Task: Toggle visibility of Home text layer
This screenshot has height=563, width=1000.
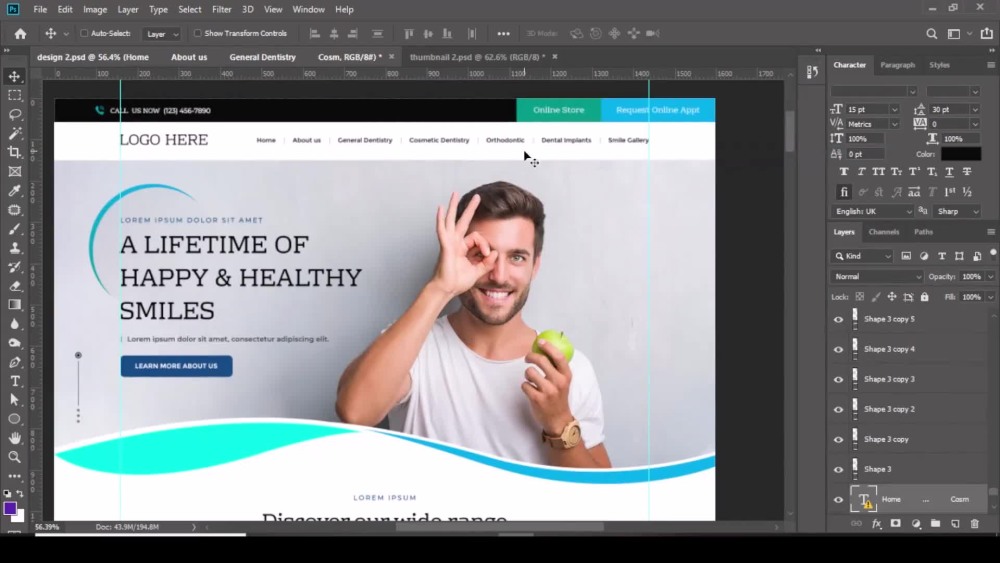Action: point(838,500)
